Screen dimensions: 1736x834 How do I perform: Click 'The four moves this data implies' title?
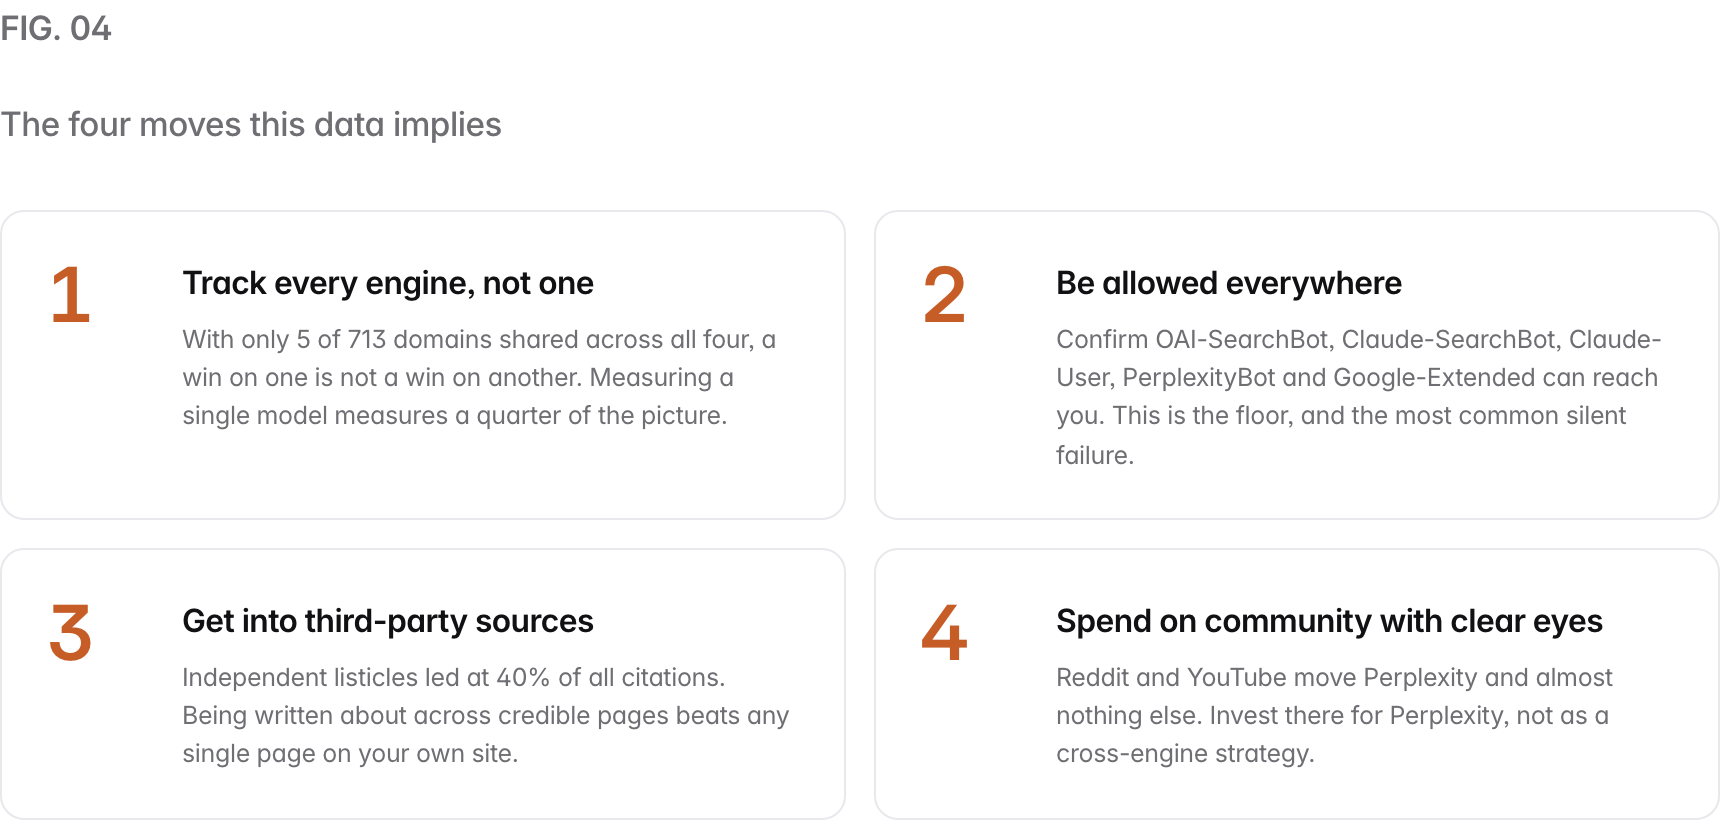251,125
